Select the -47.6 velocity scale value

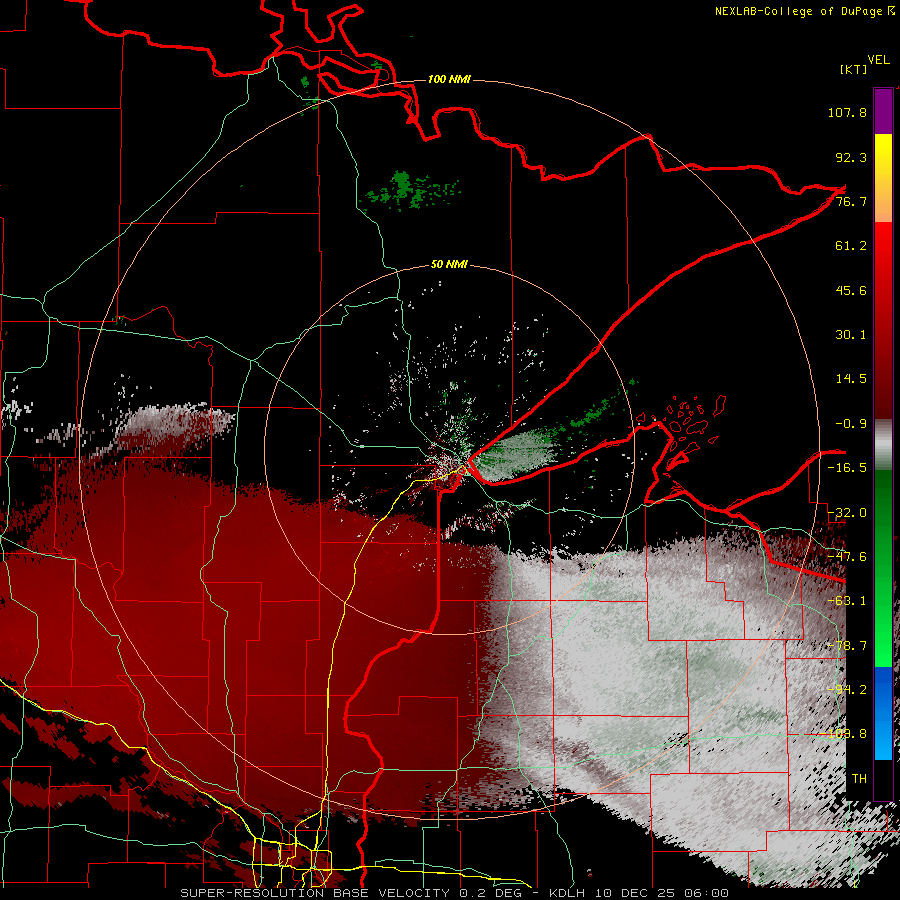tap(847, 557)
